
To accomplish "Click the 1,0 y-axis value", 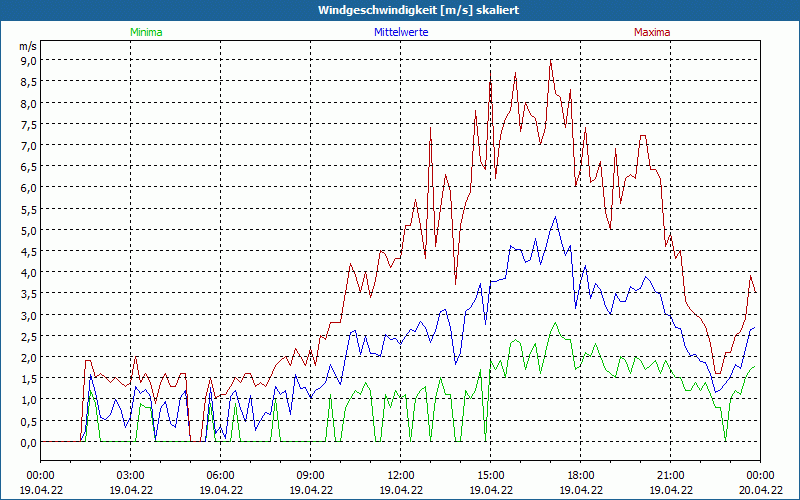I will (29, 400).
